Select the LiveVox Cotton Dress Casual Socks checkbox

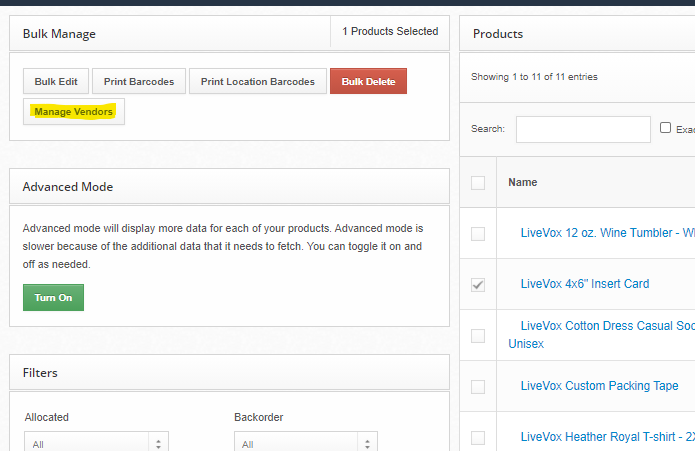coord(478,335)
